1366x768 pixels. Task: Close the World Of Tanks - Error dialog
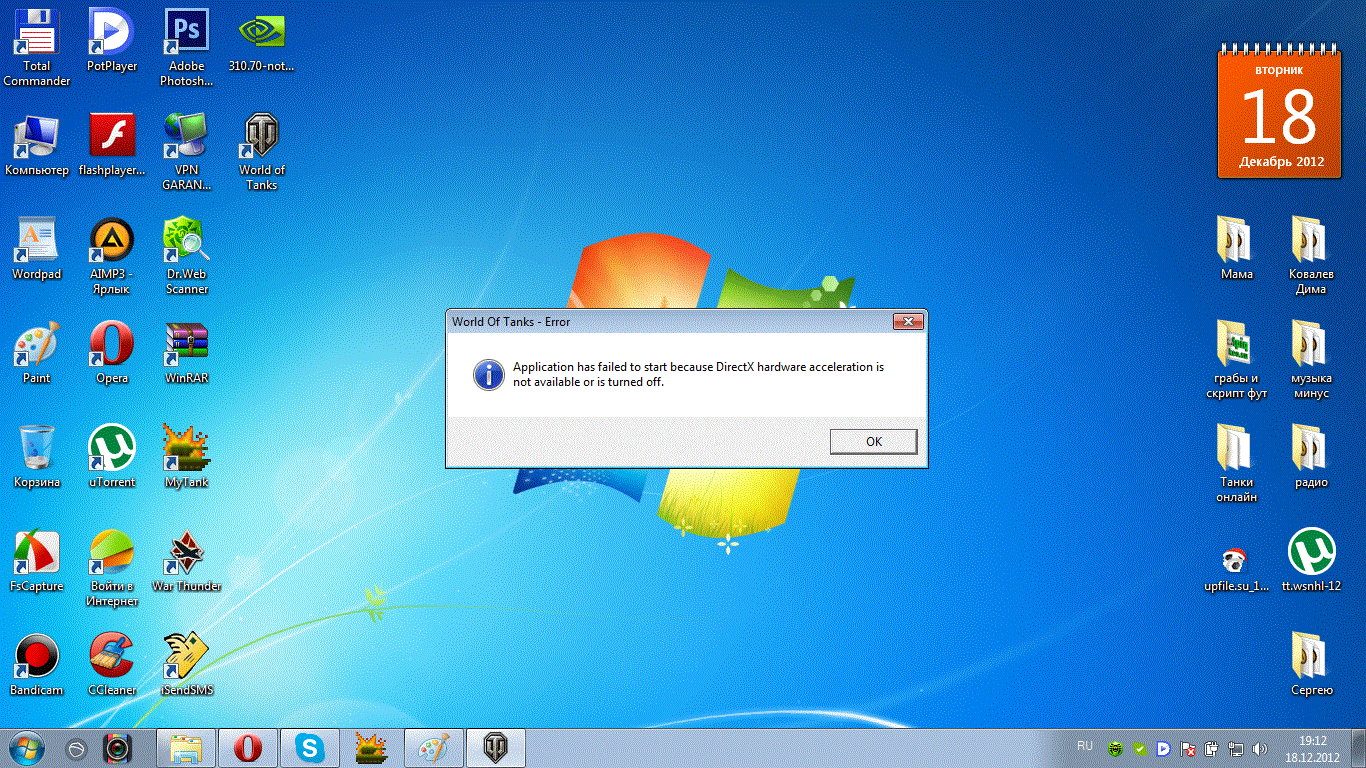[908, 321]
